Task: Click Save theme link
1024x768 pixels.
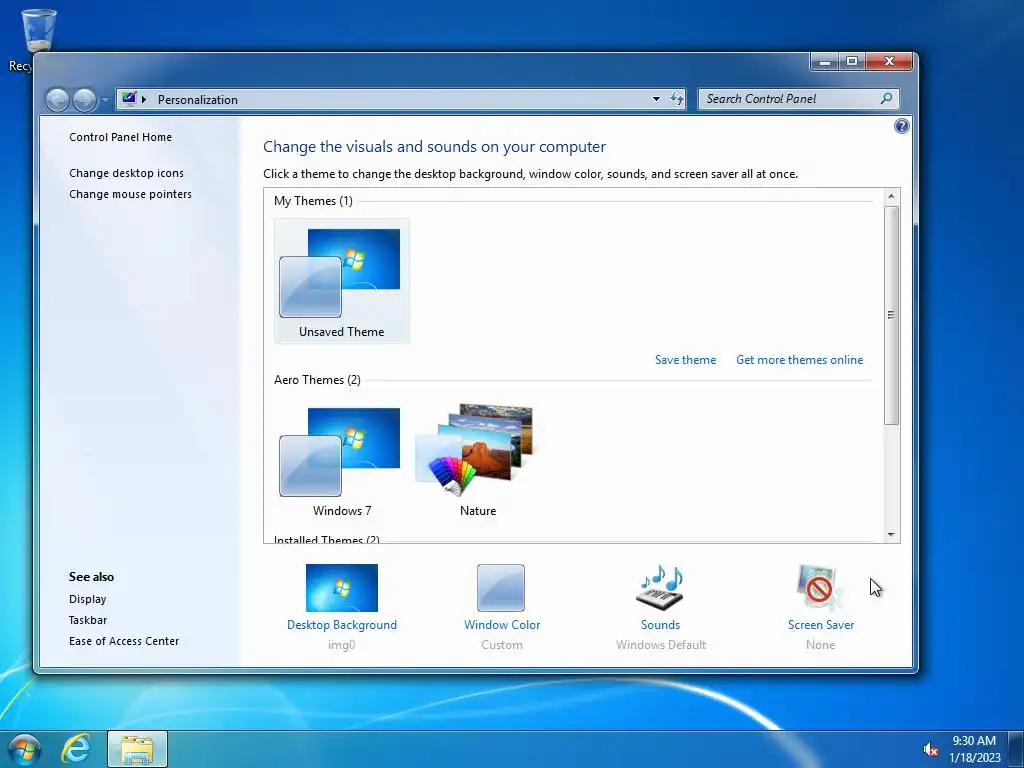Action: click(x=685, y=360)
